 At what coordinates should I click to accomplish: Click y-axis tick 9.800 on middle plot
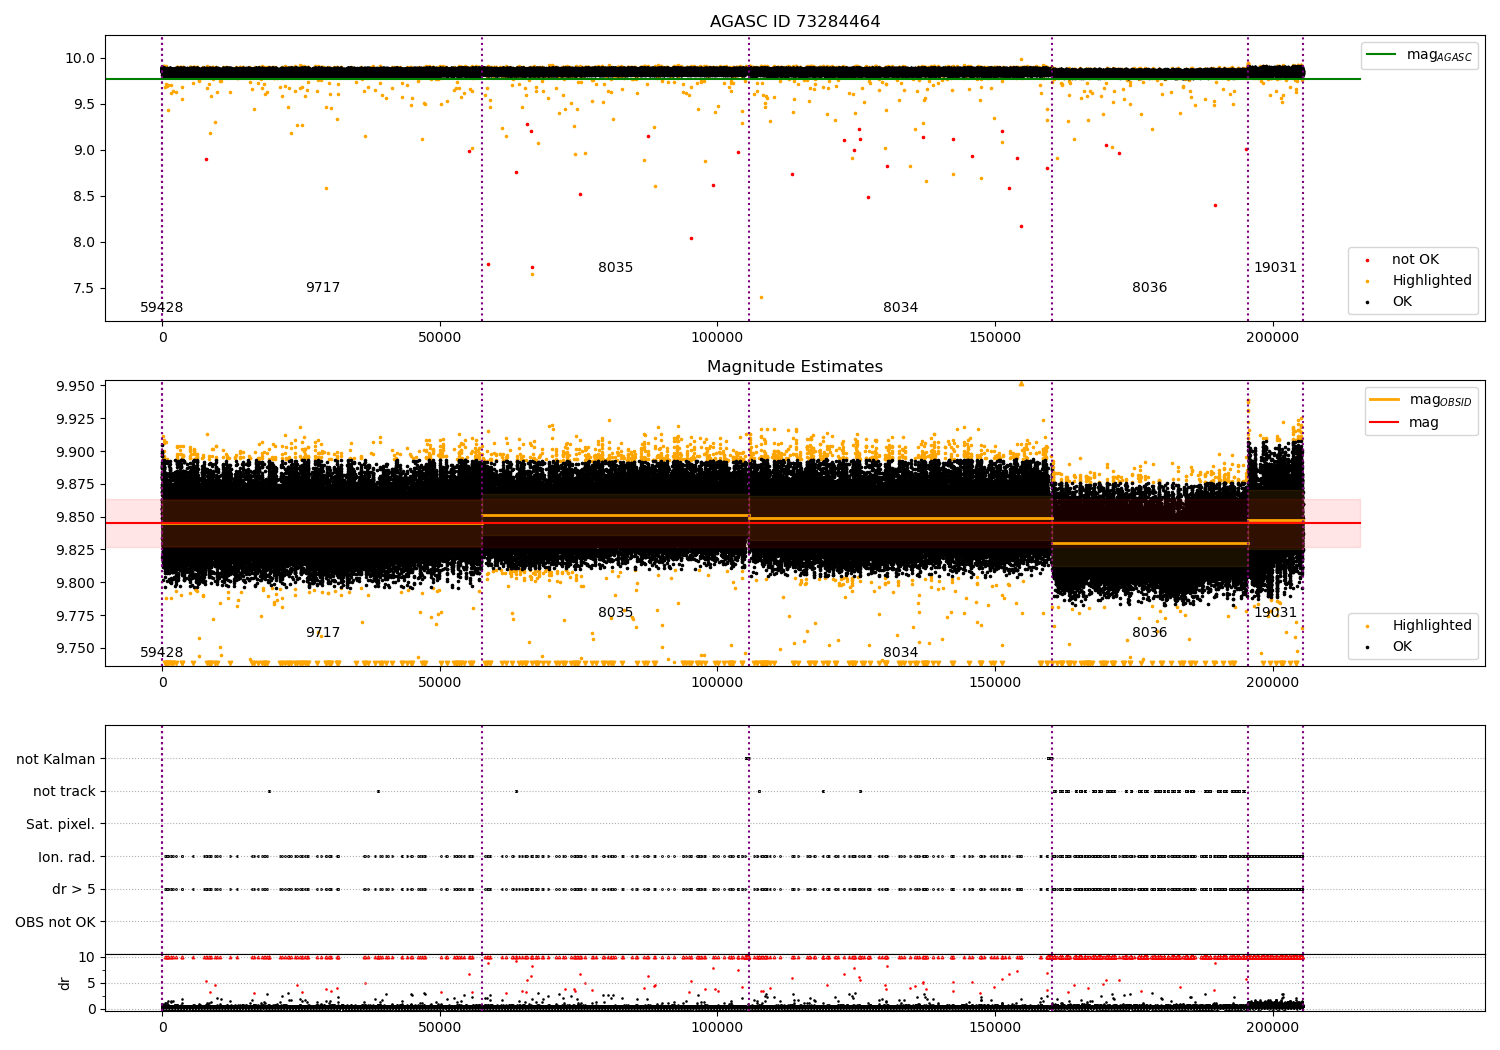76,584
